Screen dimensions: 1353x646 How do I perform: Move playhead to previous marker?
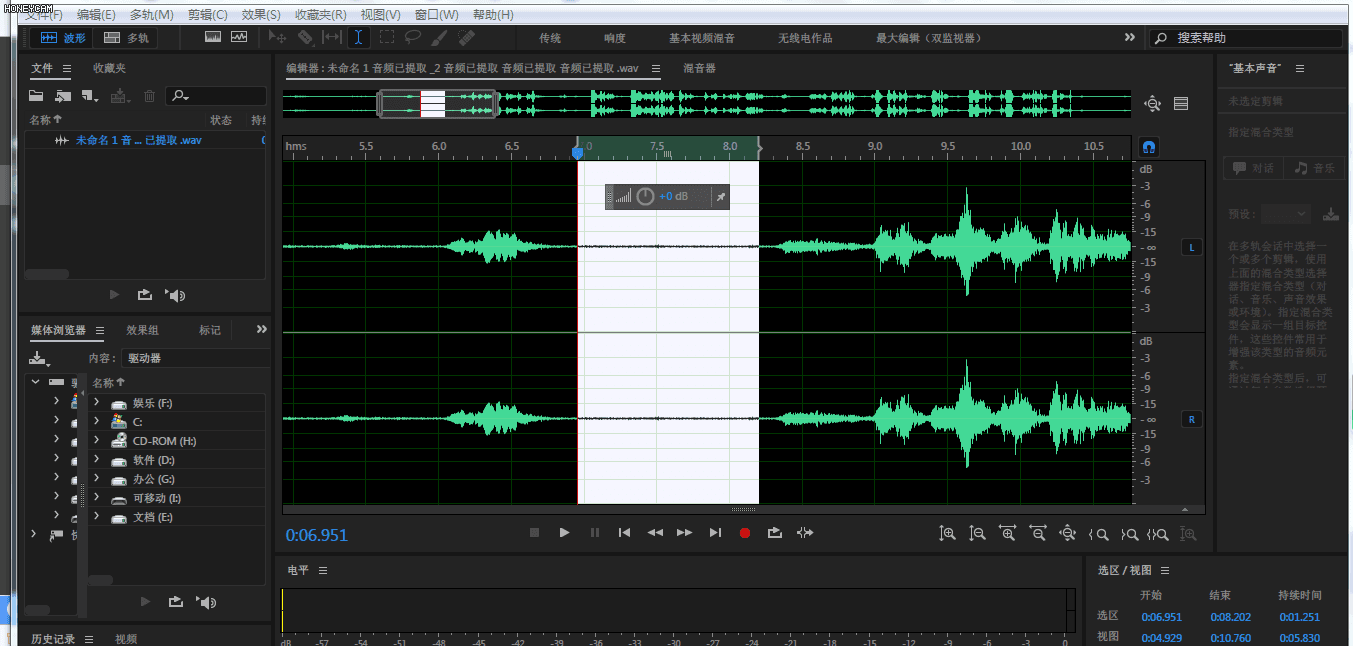point(624,533)
